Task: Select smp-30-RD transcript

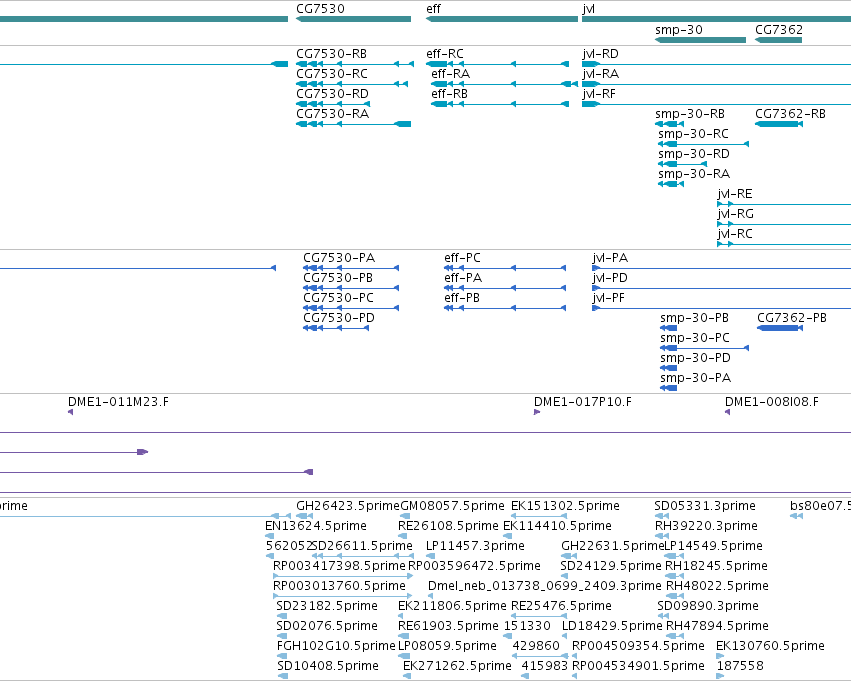Action: [x=682, y=164]
